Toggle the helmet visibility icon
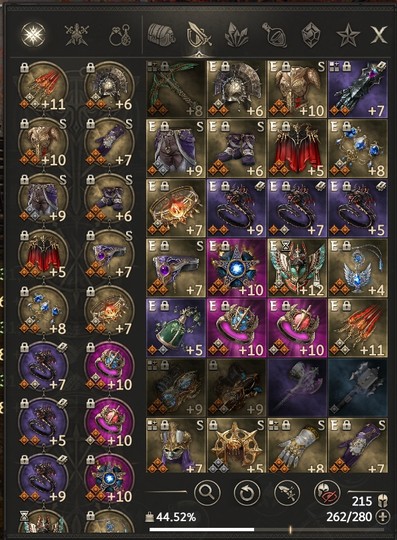 [327, 493]
